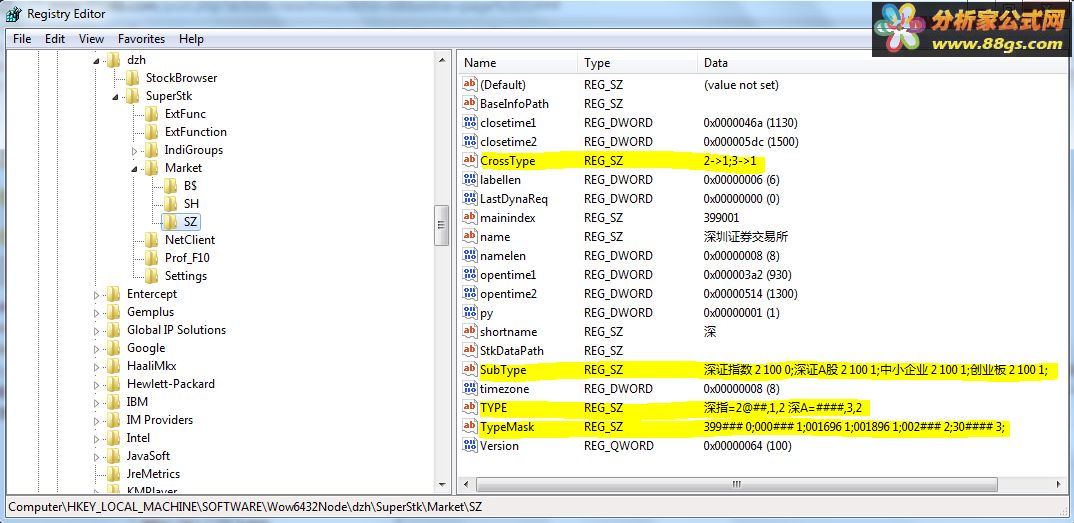The height and width of the screenshot is (523, 1074).
Task: Select the SH folder icon under Market
Action: point(171,204)
